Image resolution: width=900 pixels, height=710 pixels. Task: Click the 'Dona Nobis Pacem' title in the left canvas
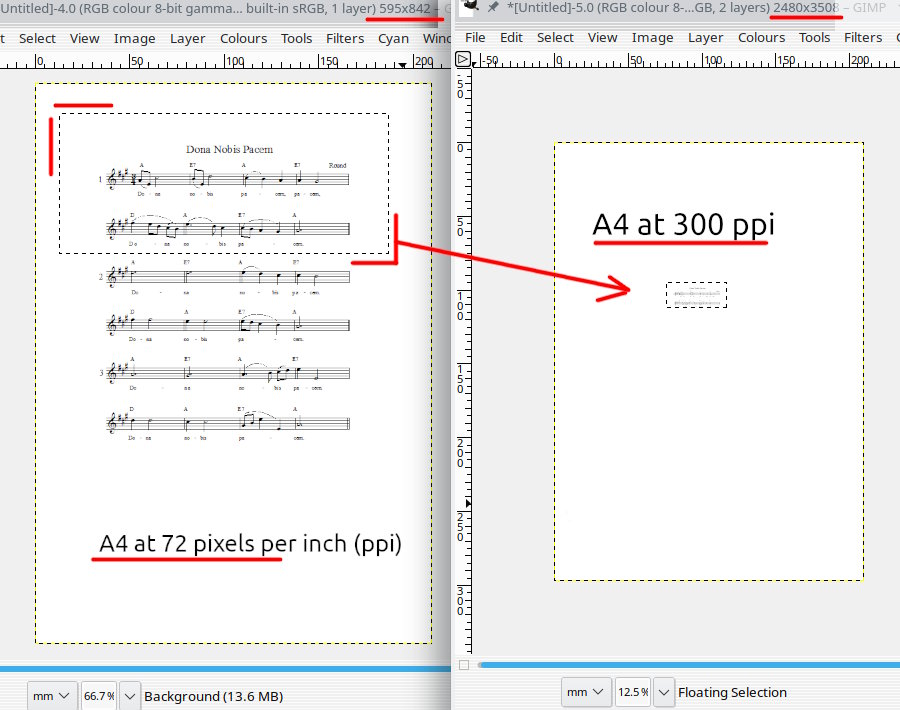point(229,149)
